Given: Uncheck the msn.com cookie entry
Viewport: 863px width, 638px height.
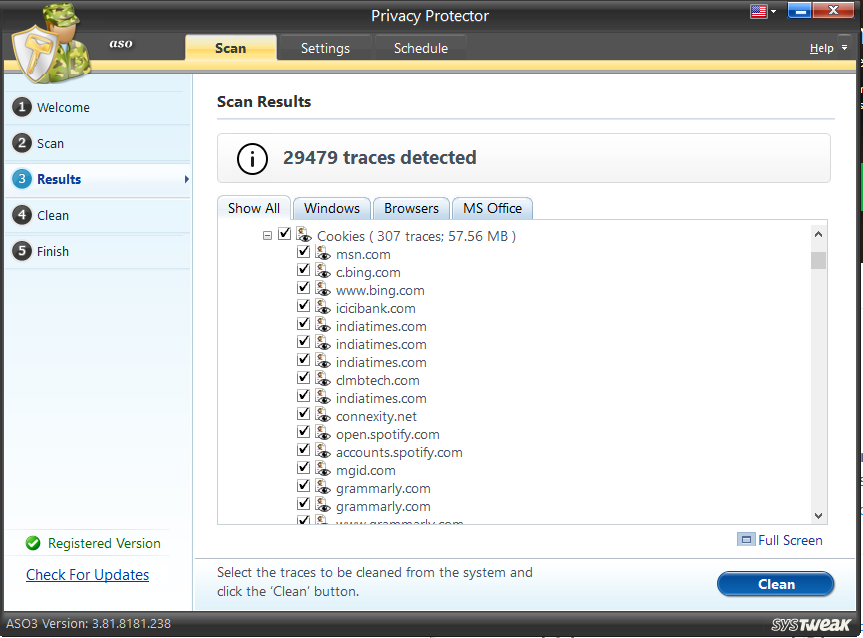Looking at the screenshot, I should pos(304,253).
